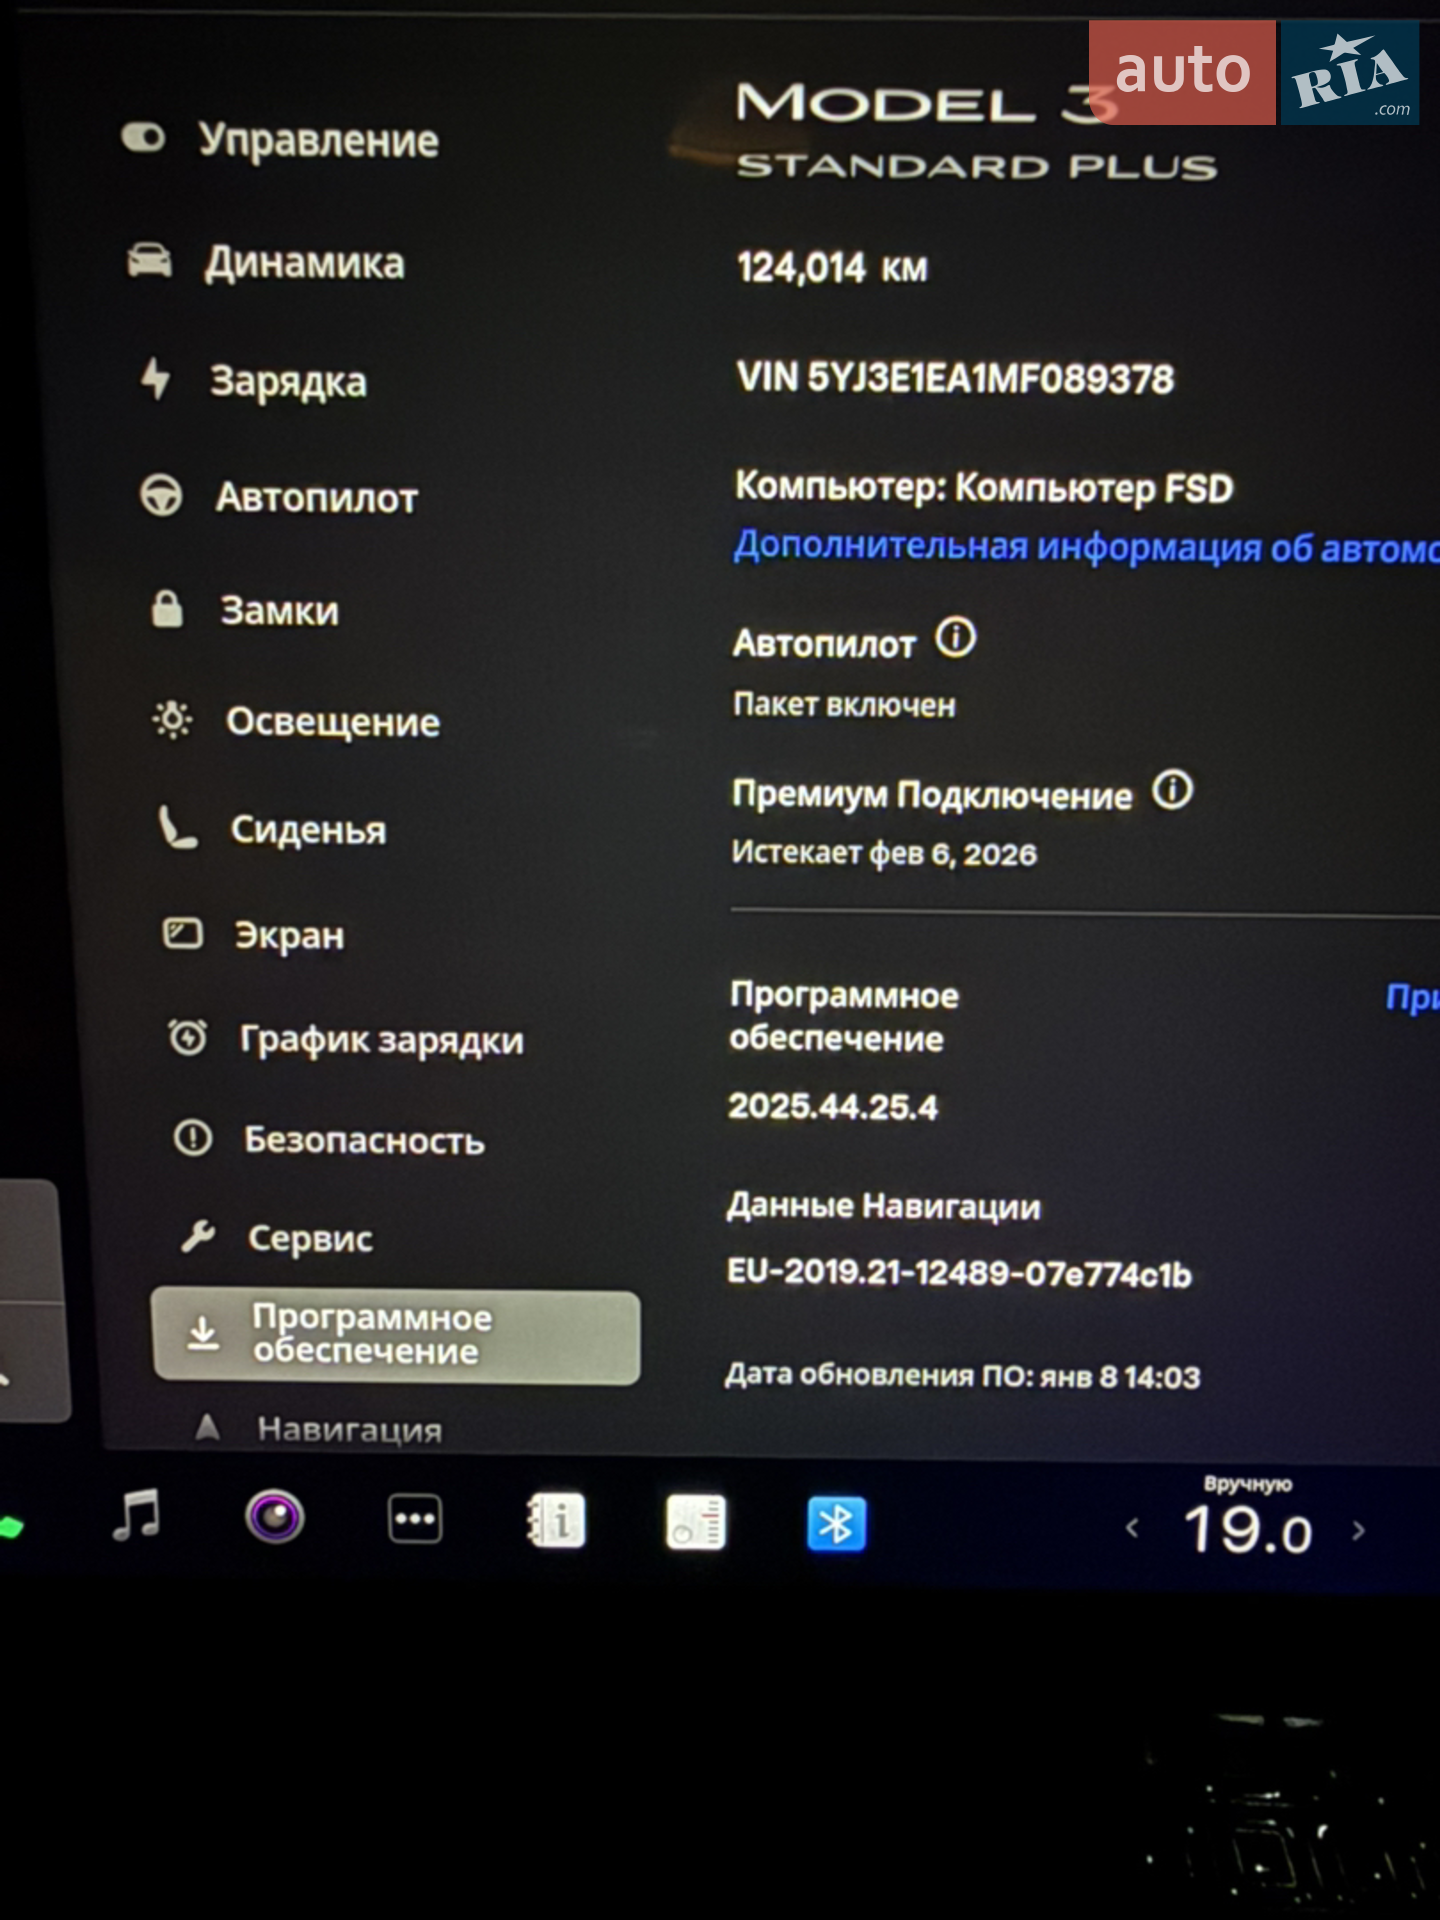Tap the VIN 5YJ3E1EA1MF089378 text
The image size is (1440, 1920).
955,378
